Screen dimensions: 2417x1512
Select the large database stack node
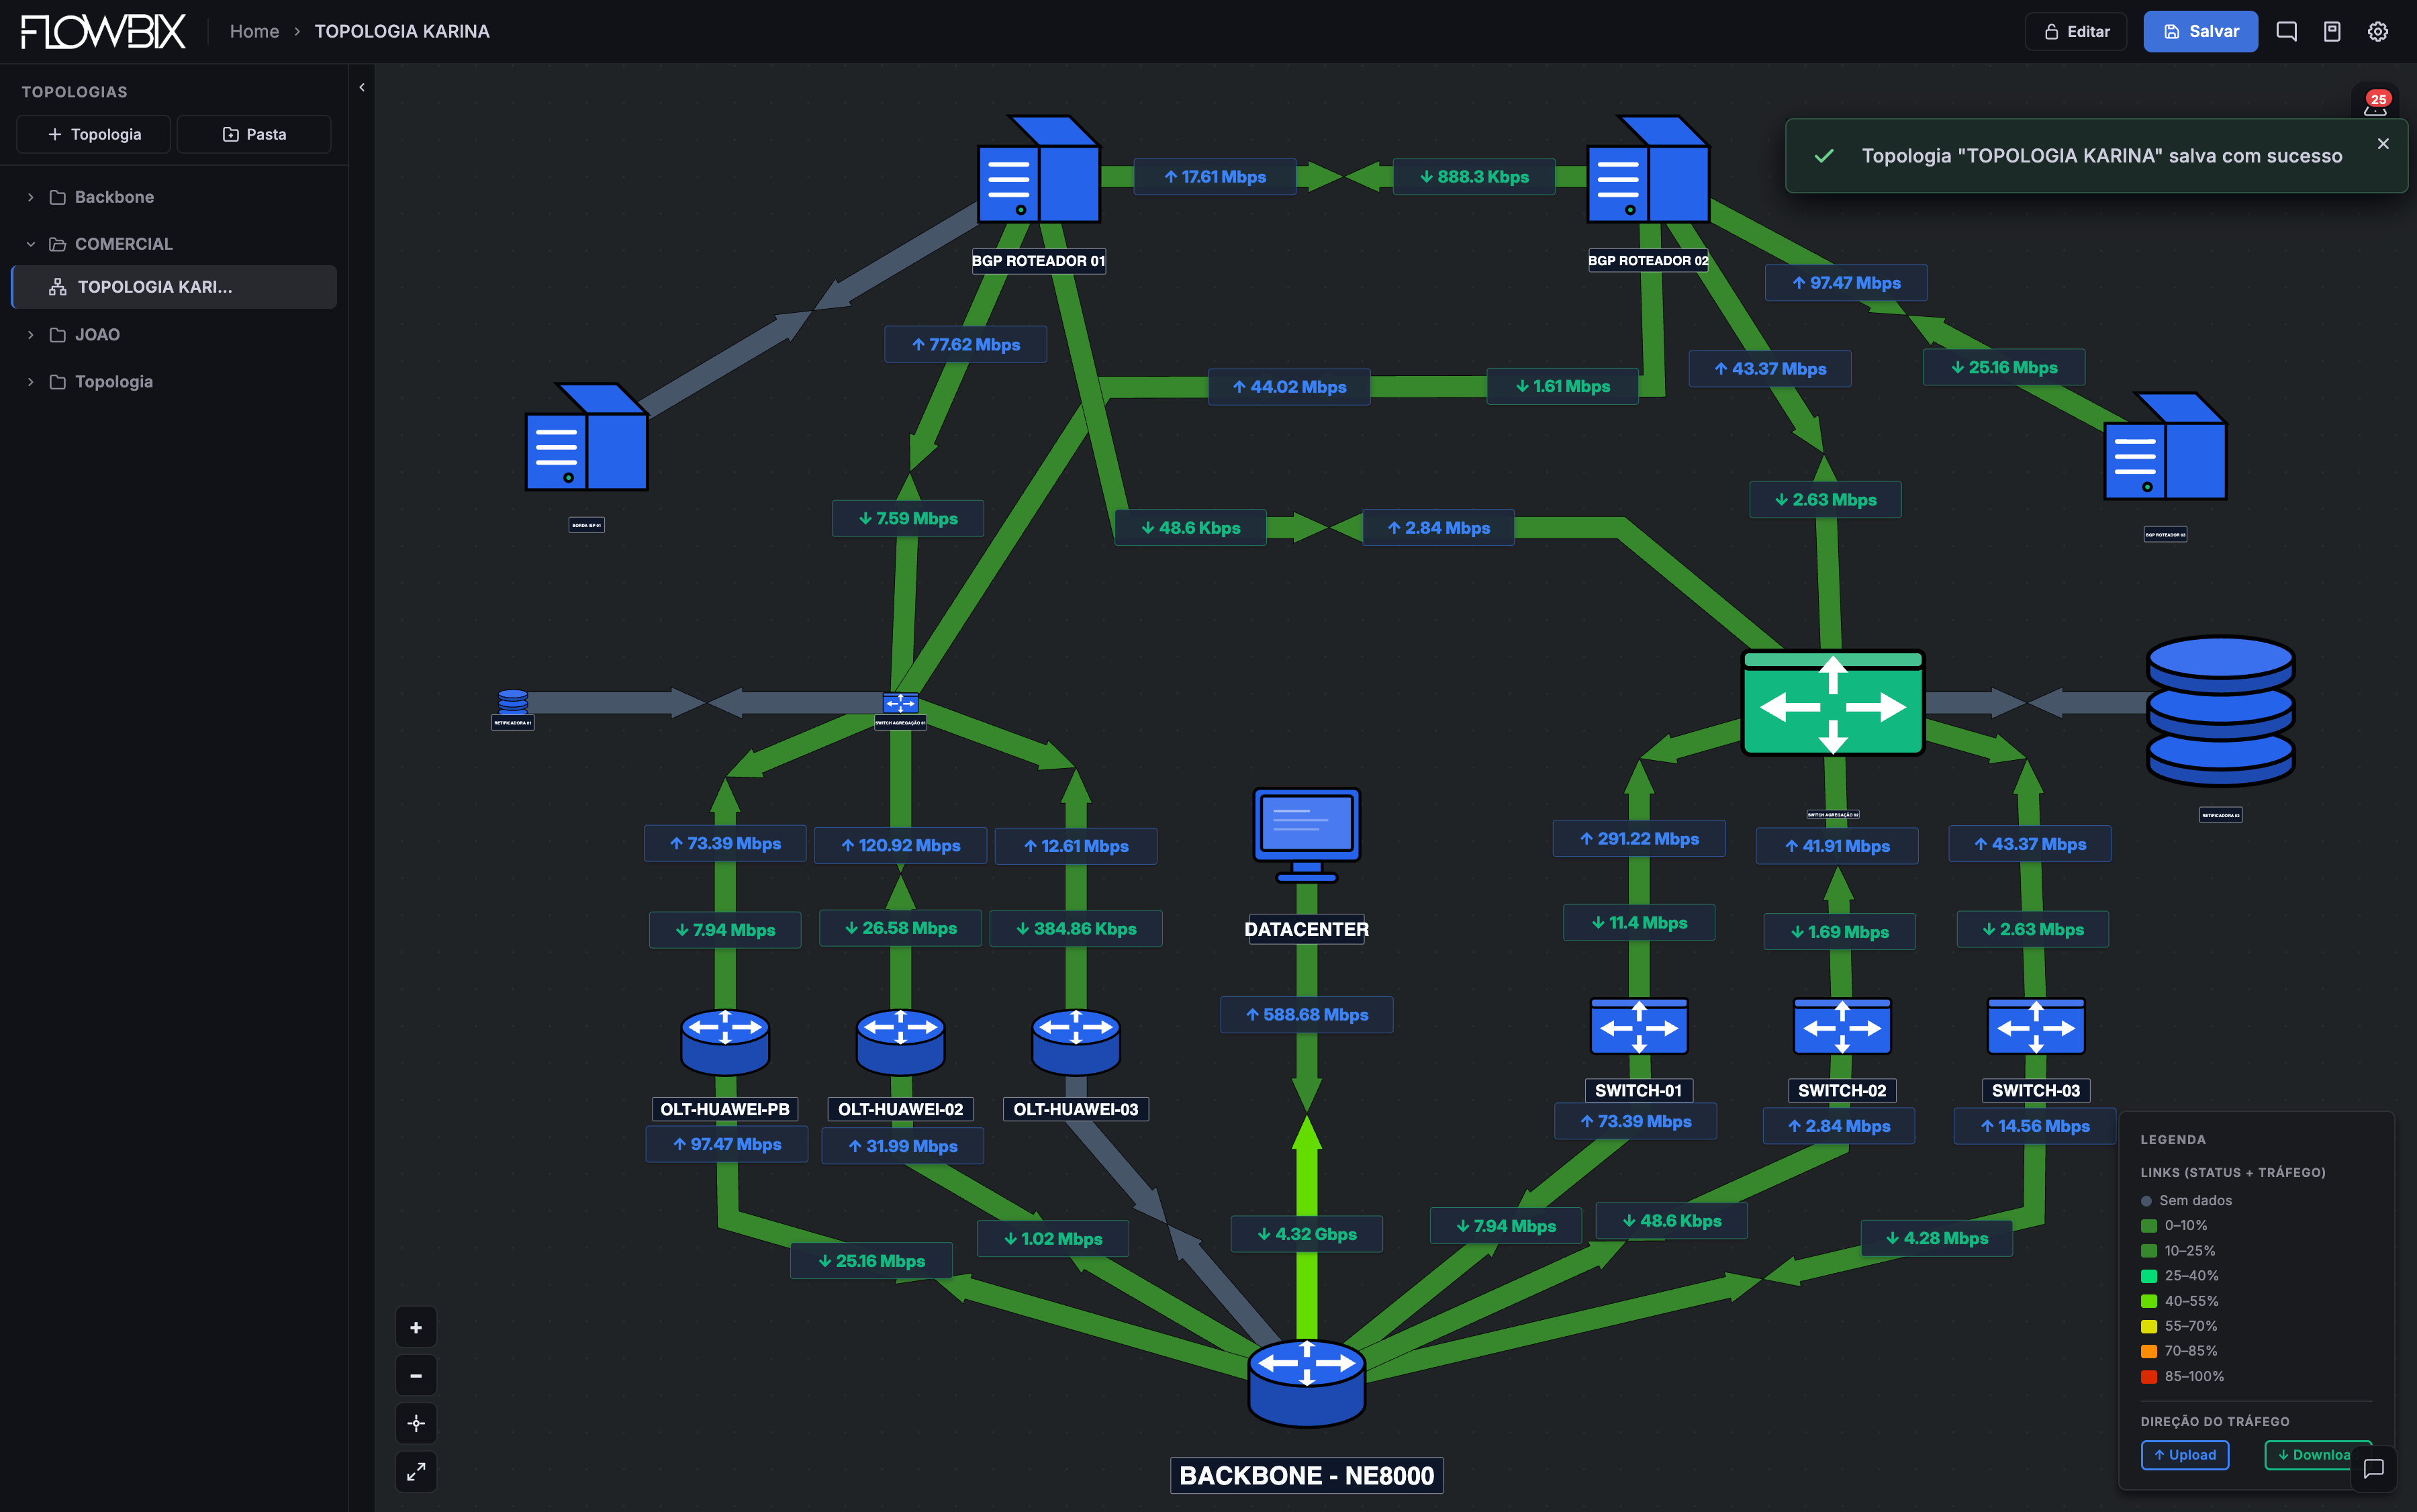click(x=2220, y=710)
